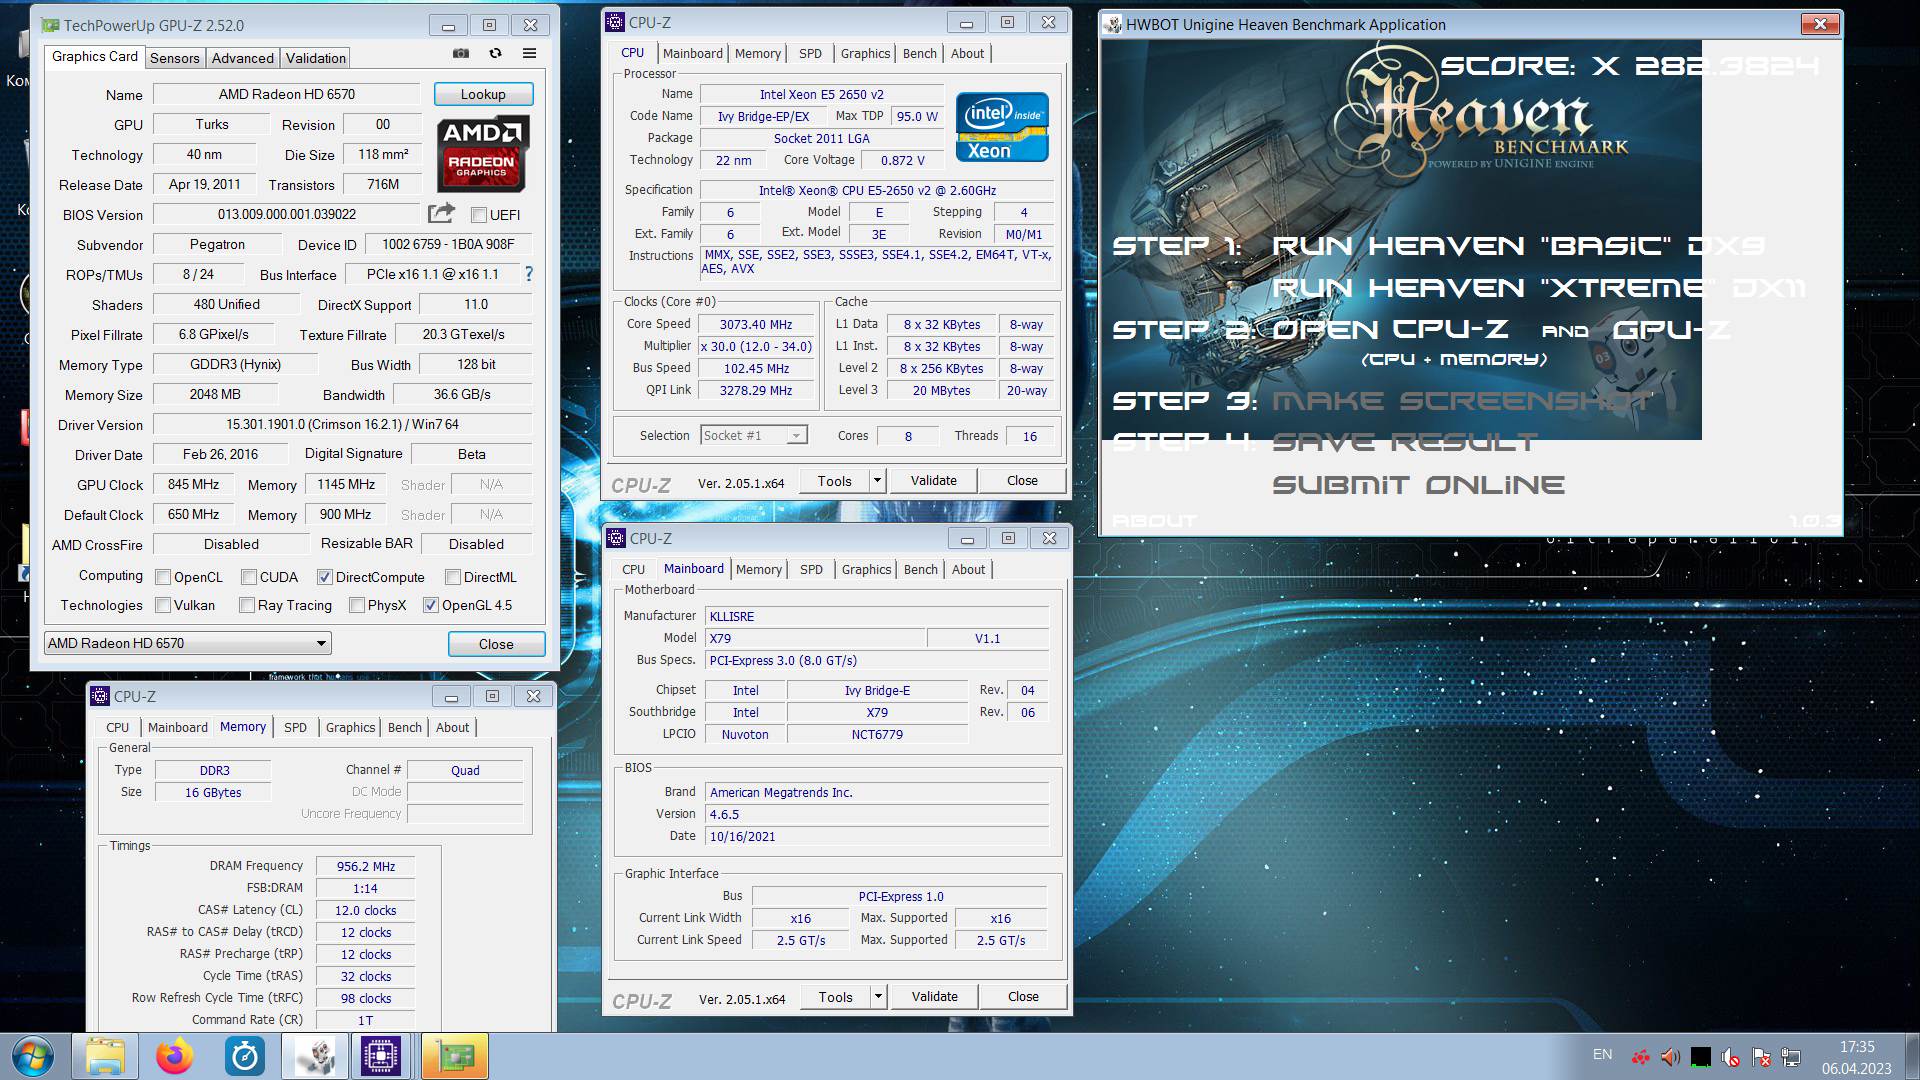Open the AMD Radeon HD 6570 GPU selector dropdown
The image size is (1920, 1080).
pyautogui.click(x=187, y=643)
